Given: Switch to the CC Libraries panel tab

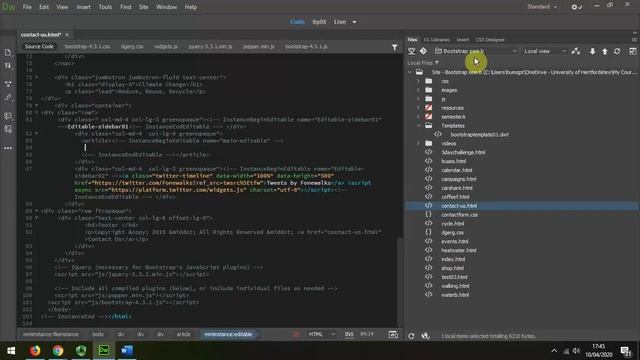Looking at the screenshot, I should coord(436,40).
